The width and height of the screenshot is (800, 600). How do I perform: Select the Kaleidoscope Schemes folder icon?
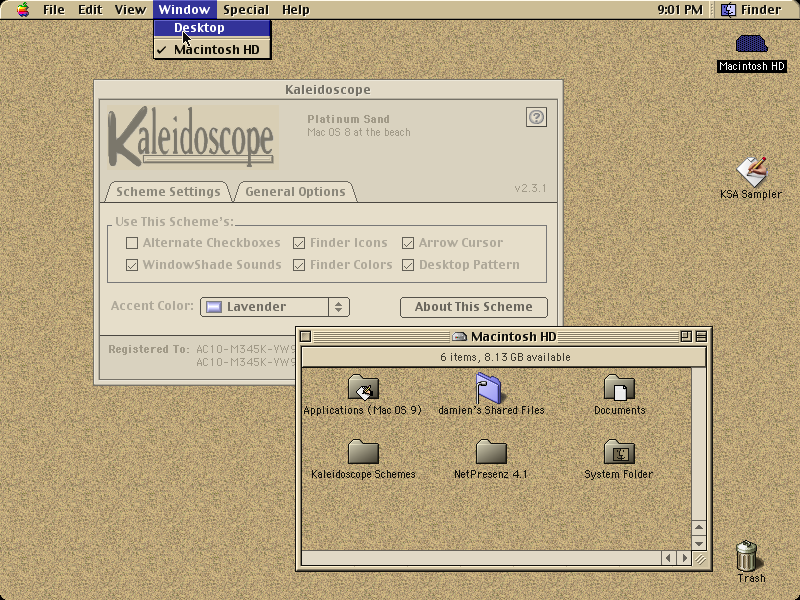pyautogui.click(x=363, y=452)
